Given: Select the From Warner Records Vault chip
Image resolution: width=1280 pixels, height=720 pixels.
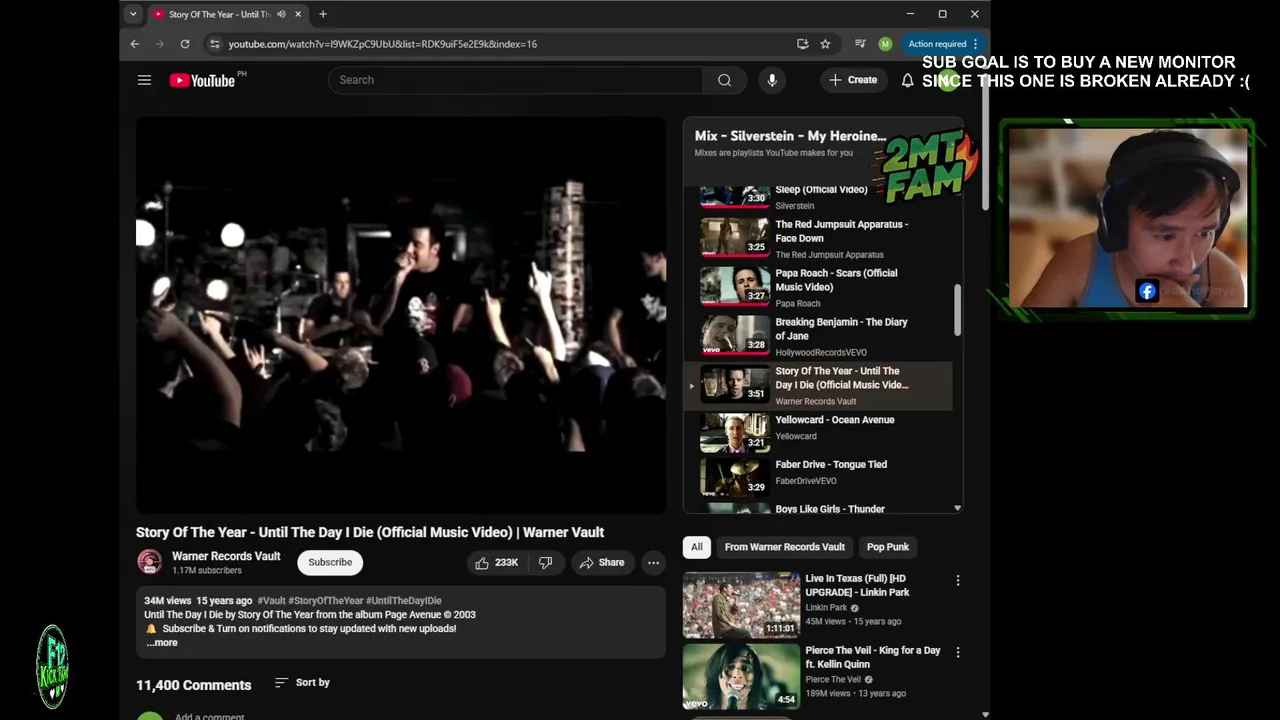Looking at the screenshot, I should coord(785,547).
